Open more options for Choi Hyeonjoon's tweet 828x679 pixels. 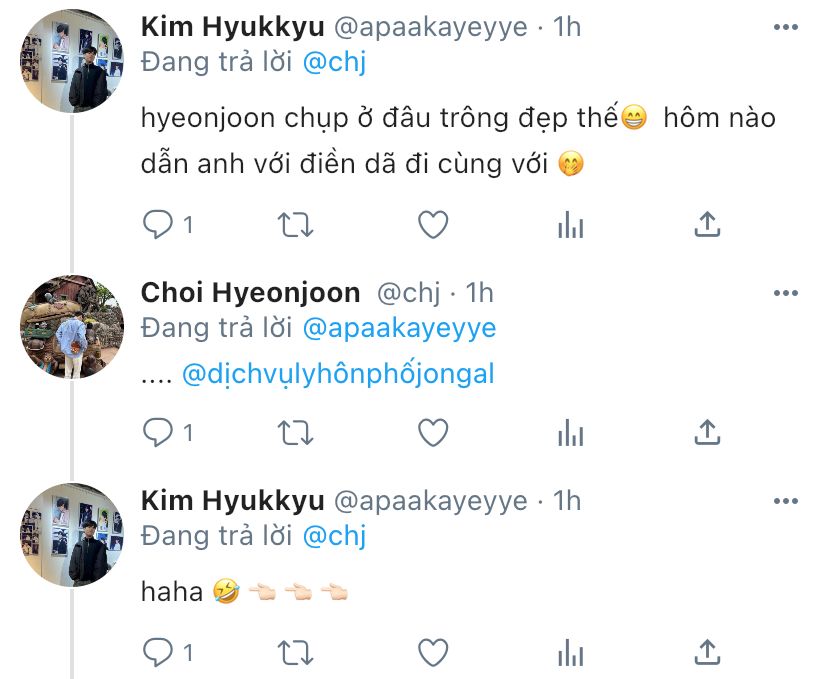[x=786, y=293]
